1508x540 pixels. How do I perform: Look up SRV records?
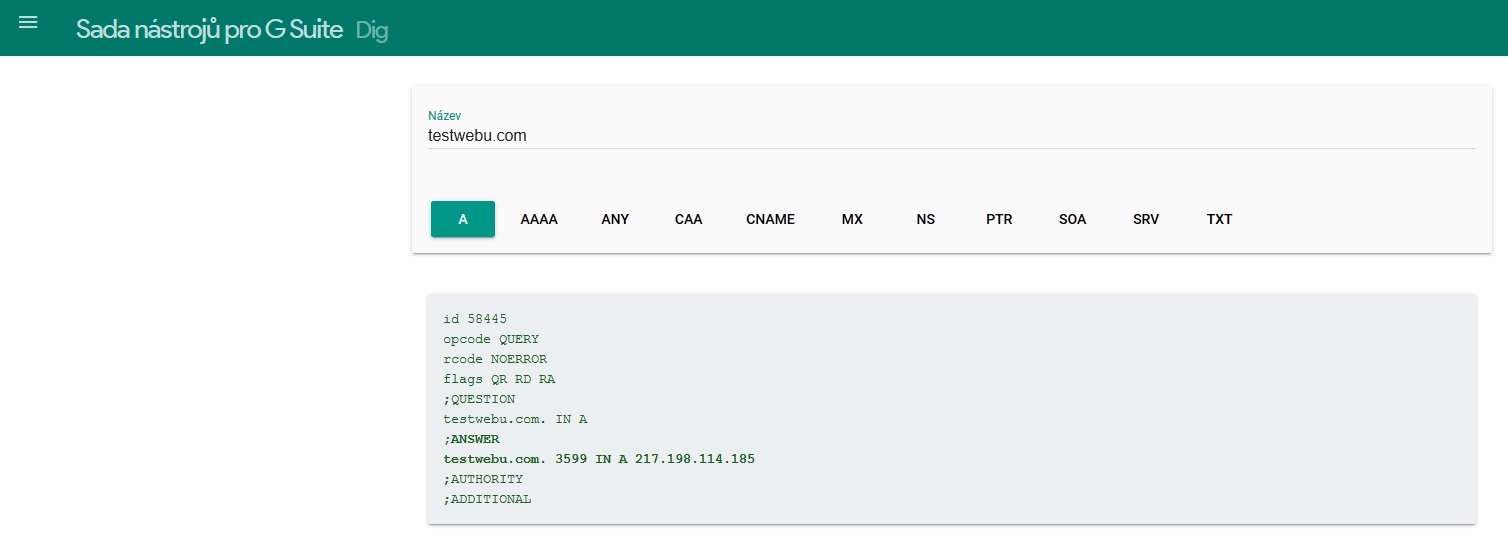[x=1146, y=219]
